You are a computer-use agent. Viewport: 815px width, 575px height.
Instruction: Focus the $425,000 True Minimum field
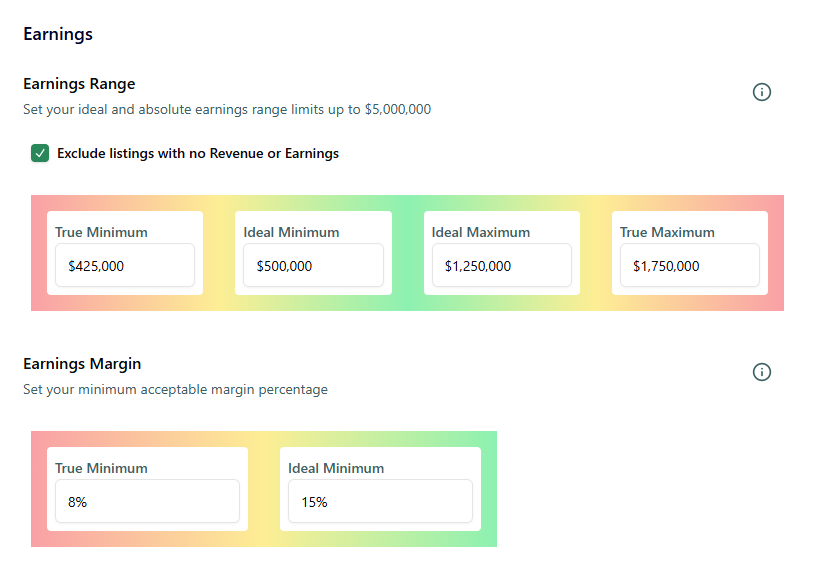(125, 266)
